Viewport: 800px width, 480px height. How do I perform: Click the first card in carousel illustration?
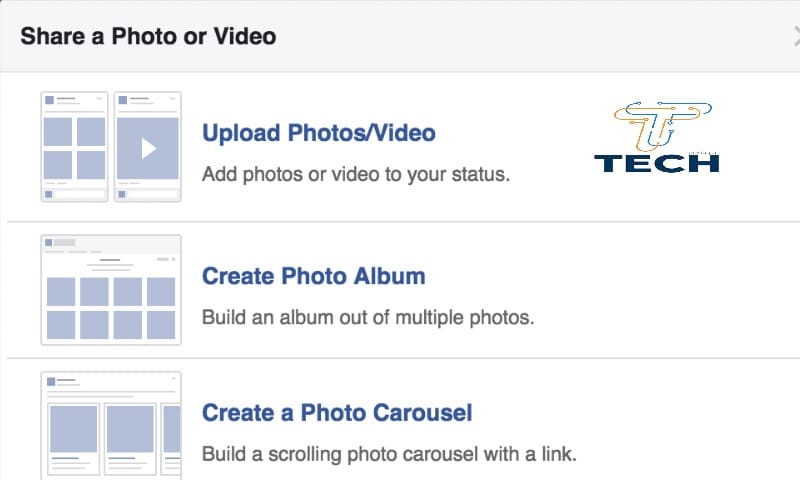tap(73, 432)
